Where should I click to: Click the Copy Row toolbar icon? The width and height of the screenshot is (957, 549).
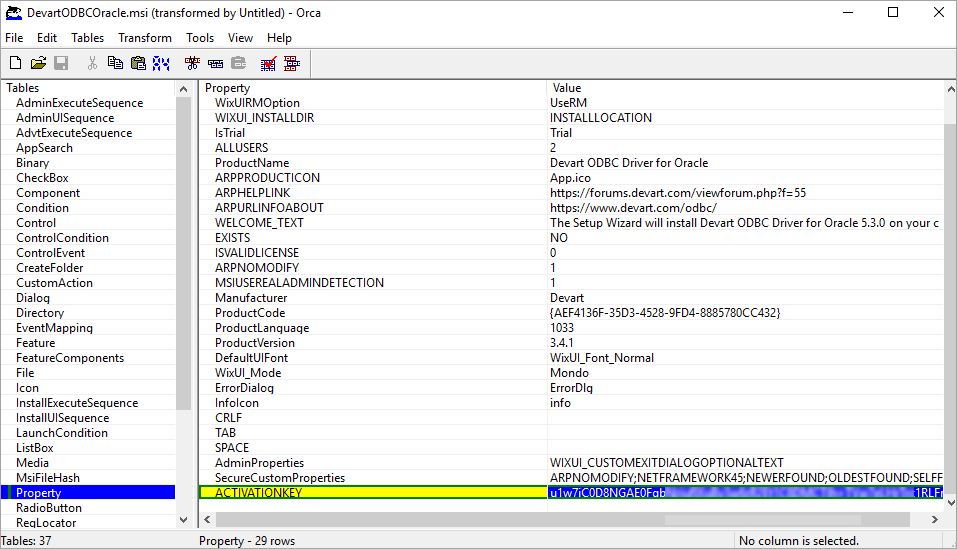pos(215,63)
